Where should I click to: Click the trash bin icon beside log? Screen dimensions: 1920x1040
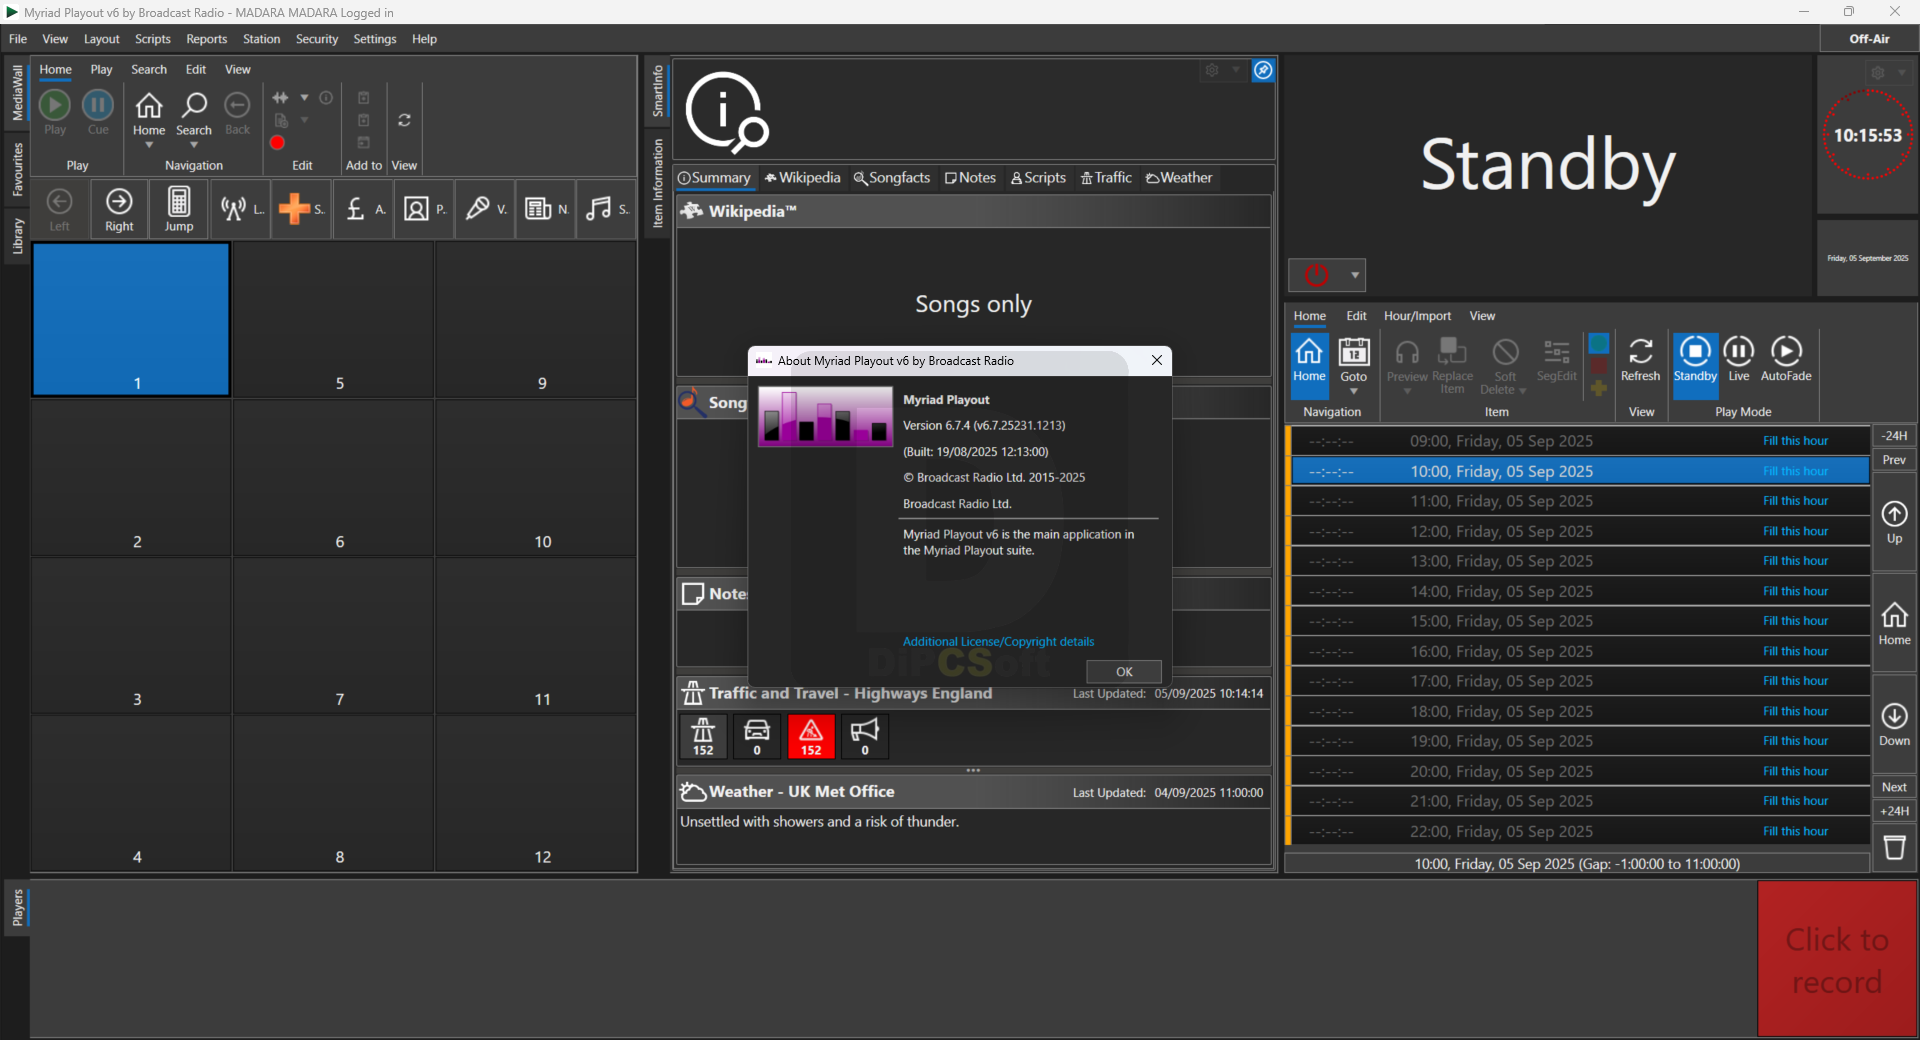point(1894,848)
